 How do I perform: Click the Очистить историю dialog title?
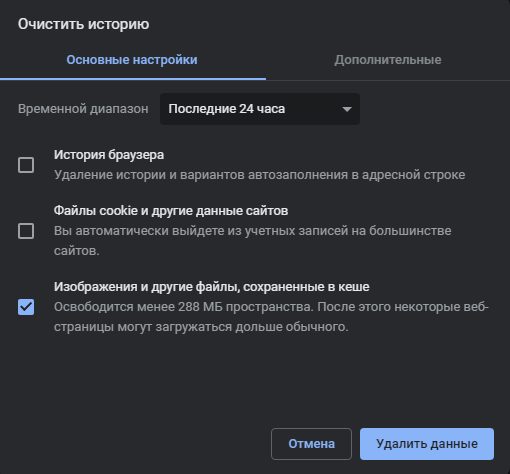83,24
